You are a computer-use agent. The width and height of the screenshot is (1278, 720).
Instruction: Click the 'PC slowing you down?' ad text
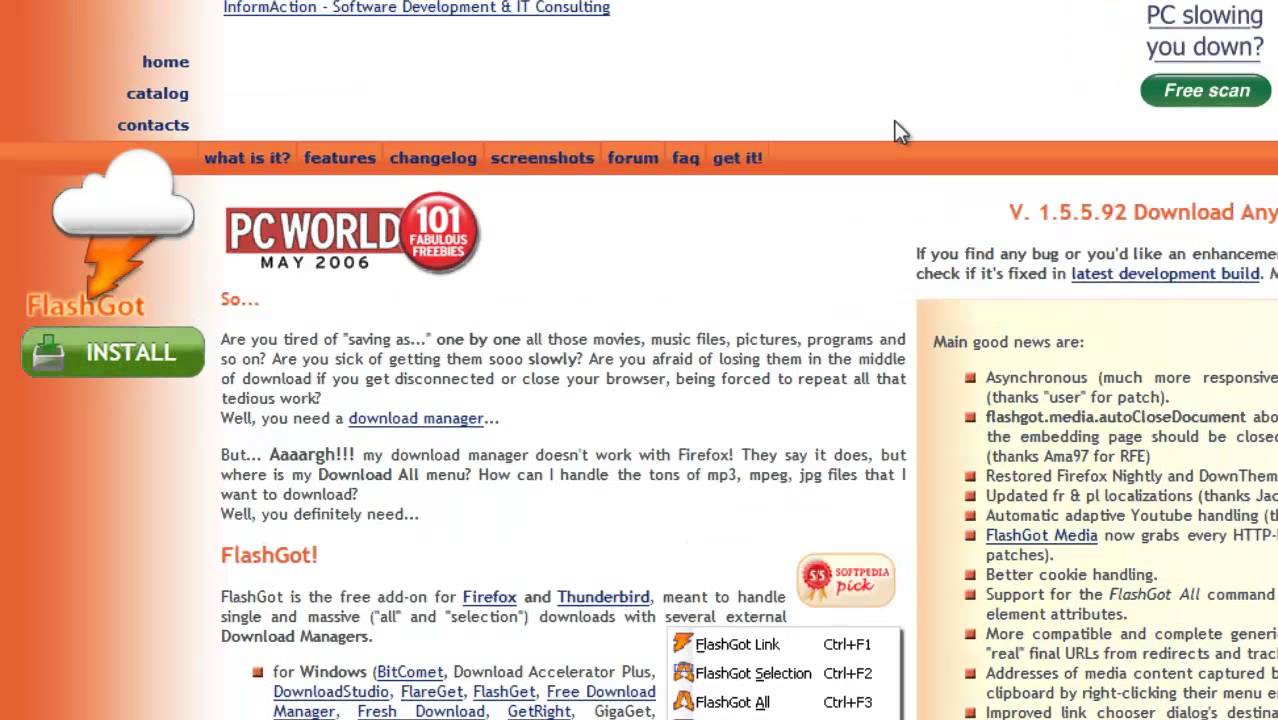[x=1205, y=31]
